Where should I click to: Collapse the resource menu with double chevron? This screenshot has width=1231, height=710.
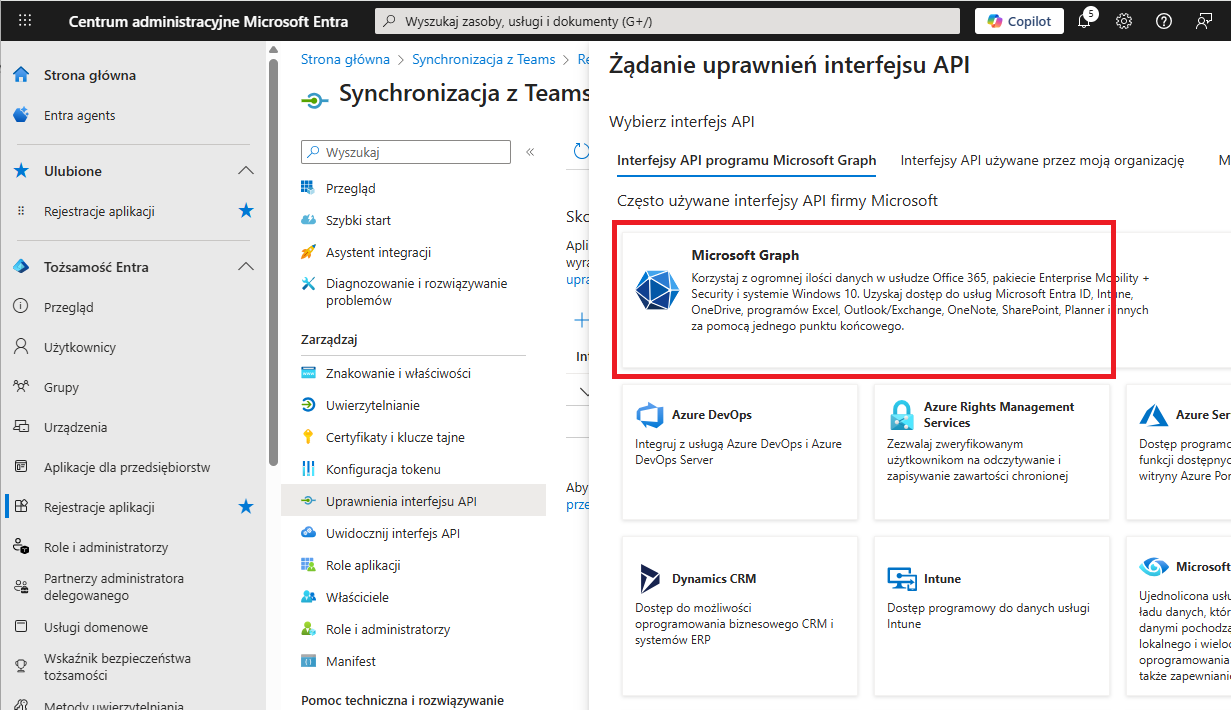tap(530, 152)
